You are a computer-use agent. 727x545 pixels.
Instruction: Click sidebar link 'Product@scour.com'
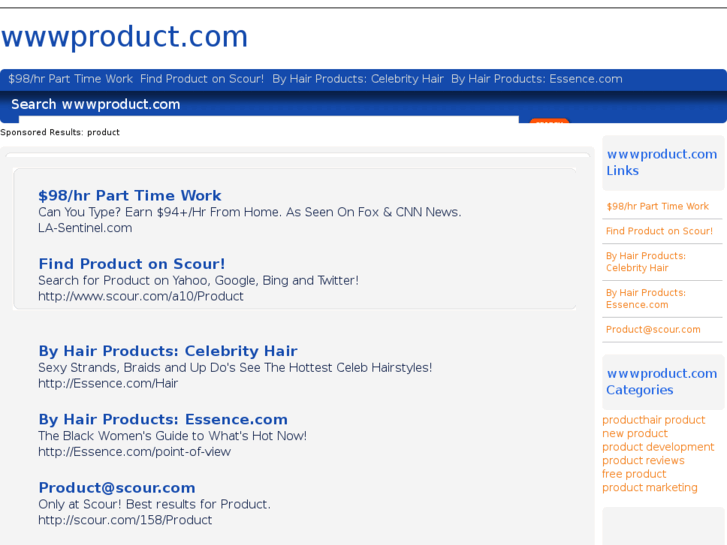653,329
